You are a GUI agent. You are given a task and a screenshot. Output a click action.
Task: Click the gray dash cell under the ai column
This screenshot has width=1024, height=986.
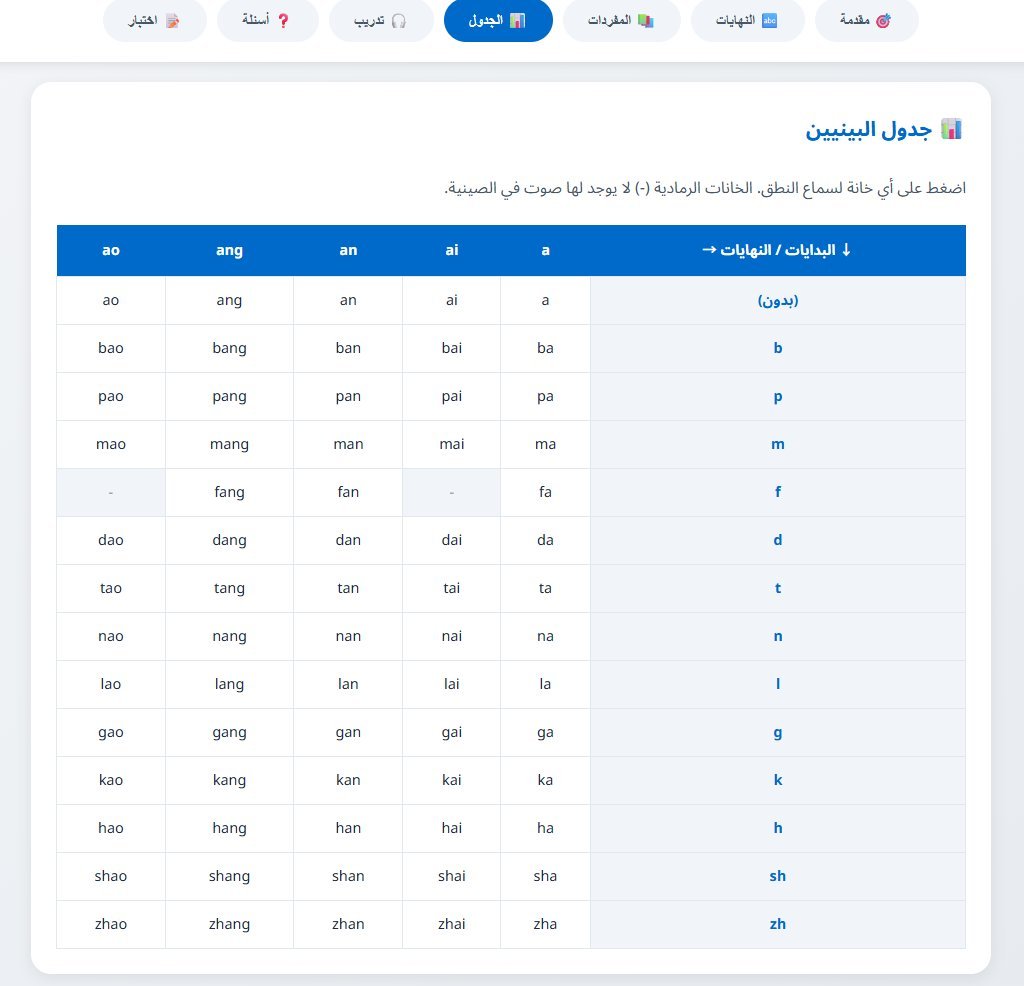451,492
